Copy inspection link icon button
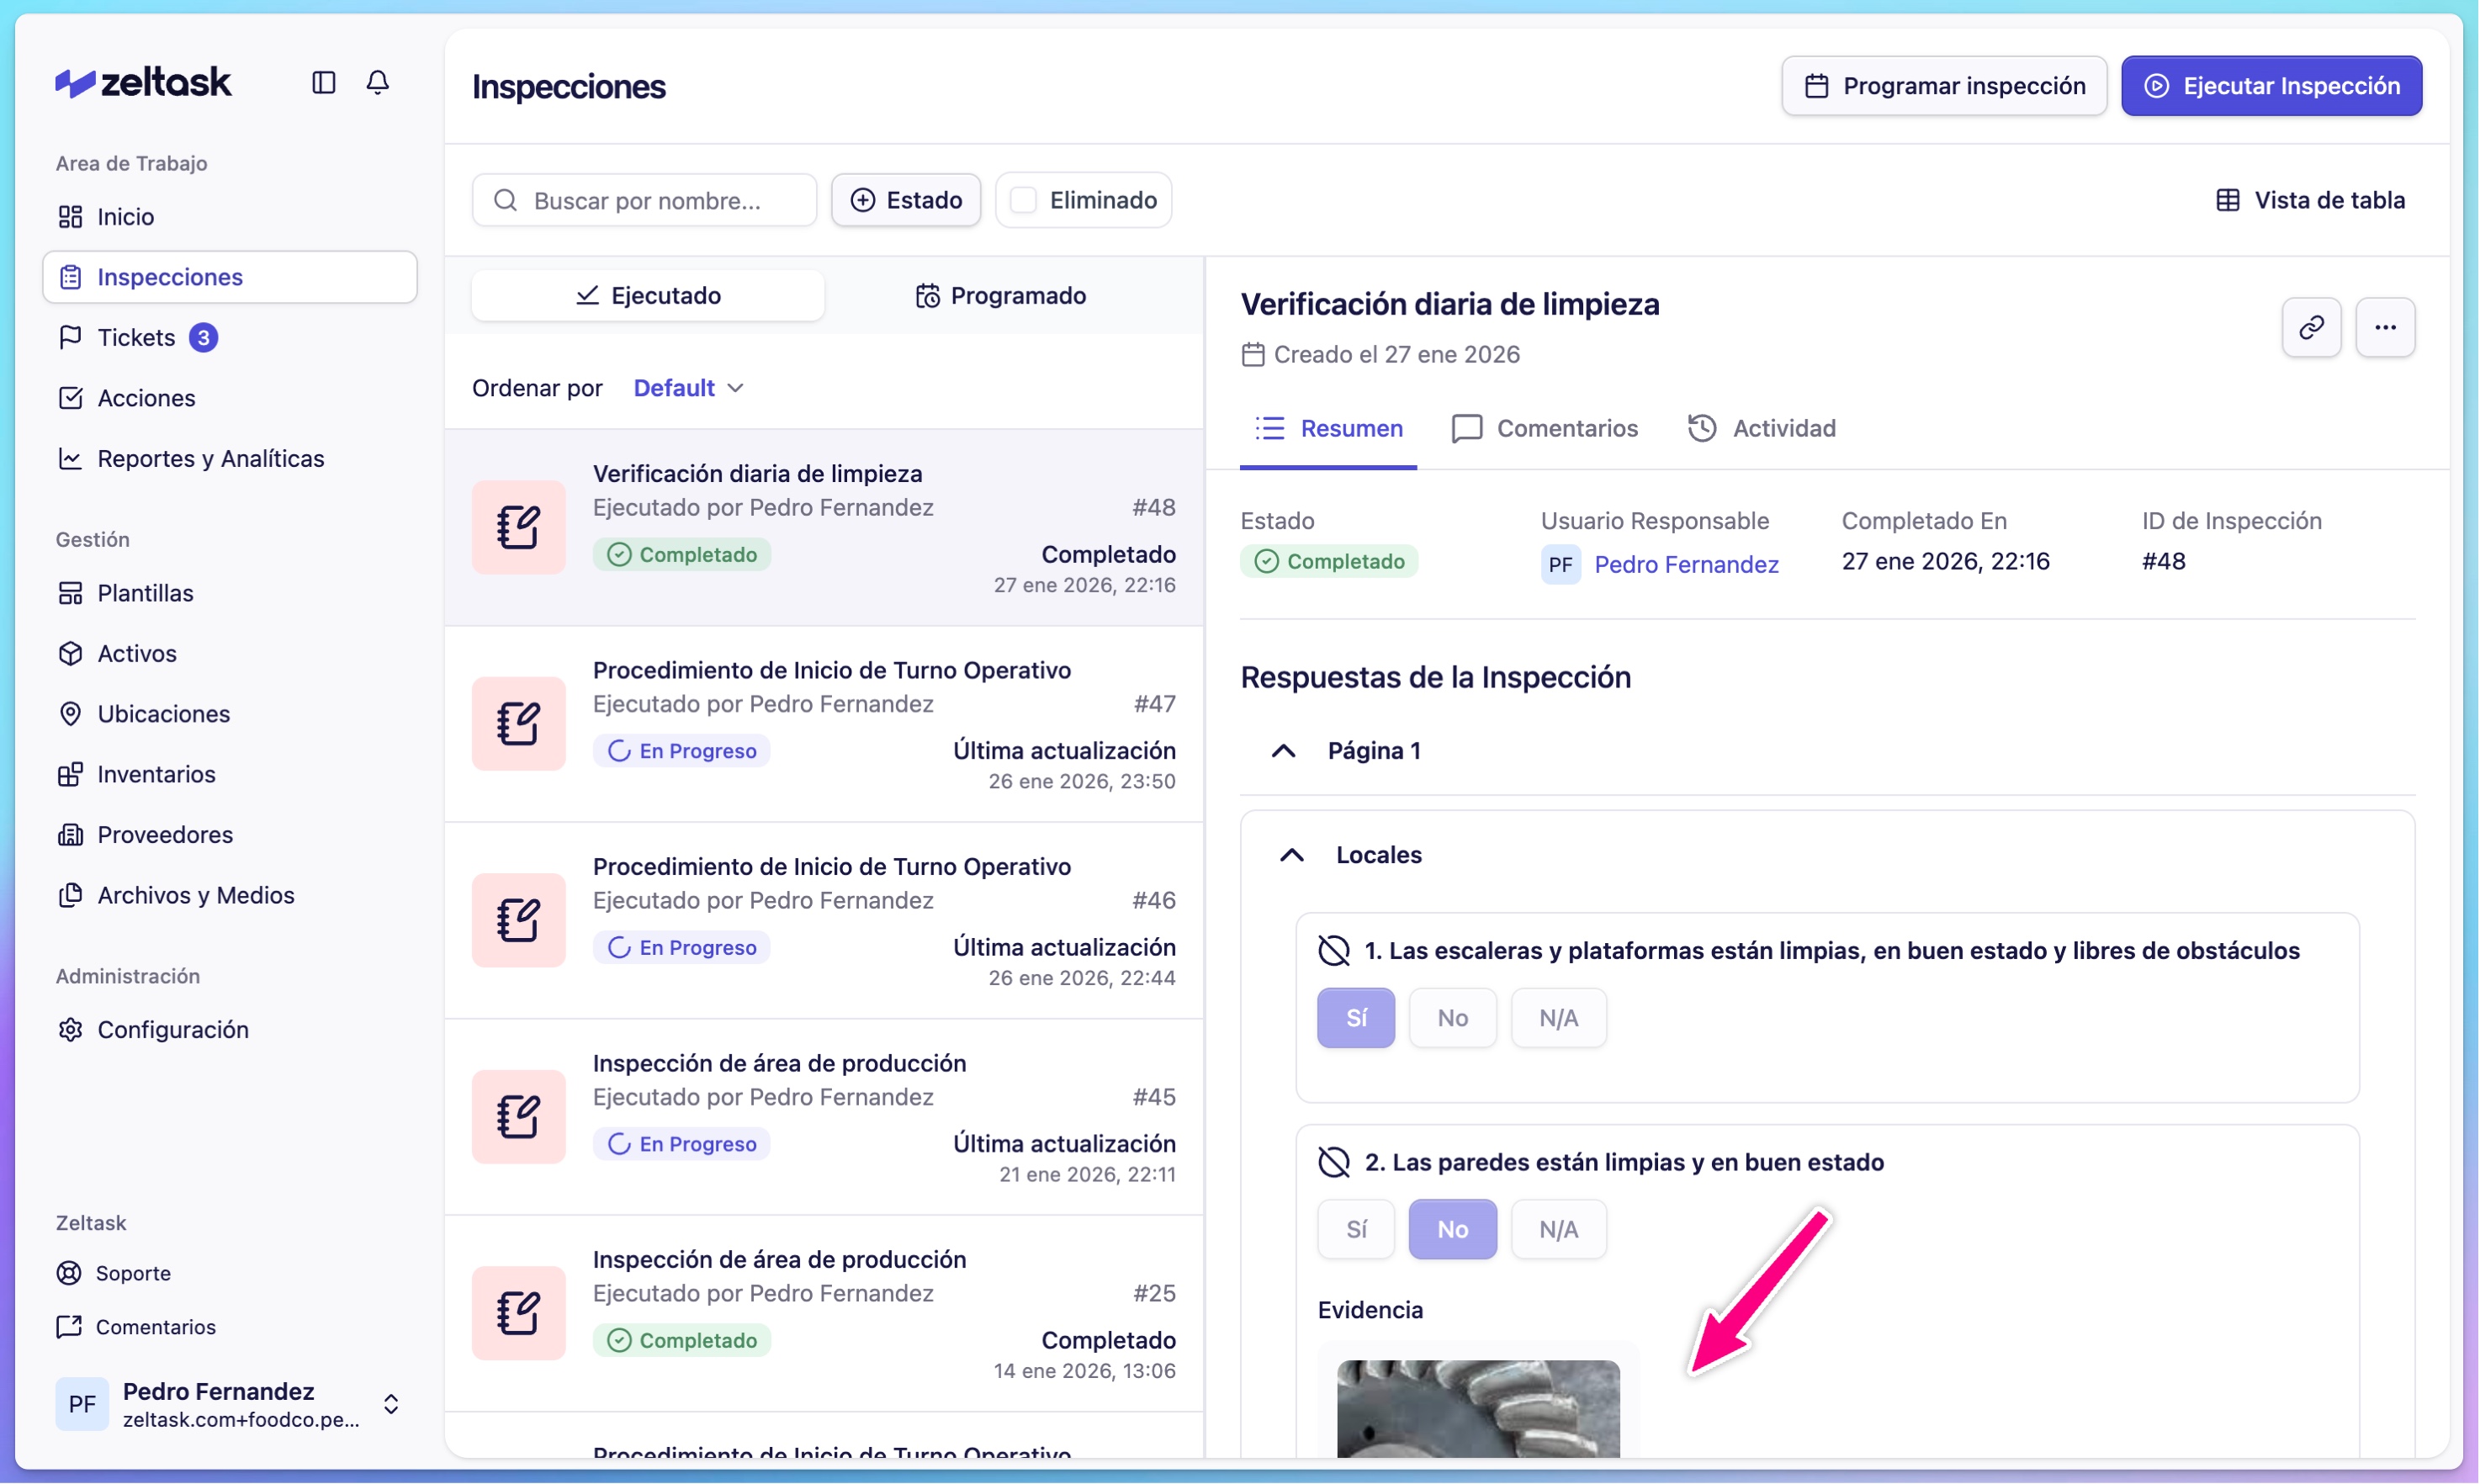The width and height of the screenshot is (2480, 1484). click(x=2310, y=327)
